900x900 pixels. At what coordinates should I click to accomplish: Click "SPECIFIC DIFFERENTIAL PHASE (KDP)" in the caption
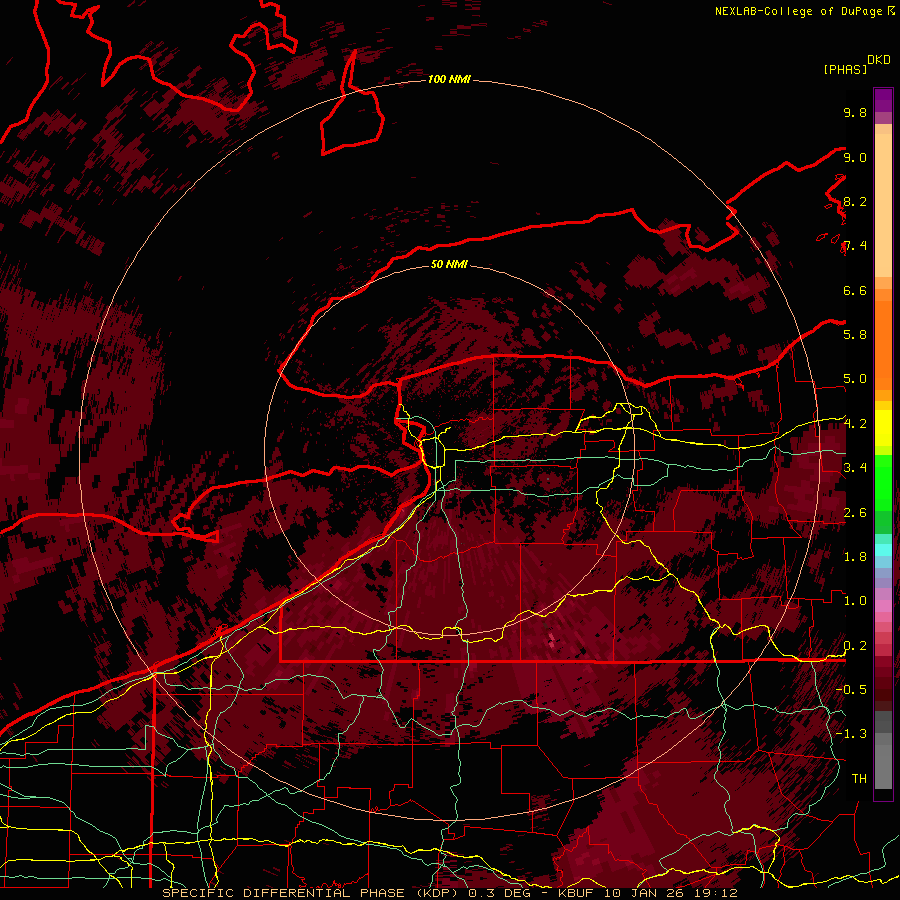coord(309,893)
